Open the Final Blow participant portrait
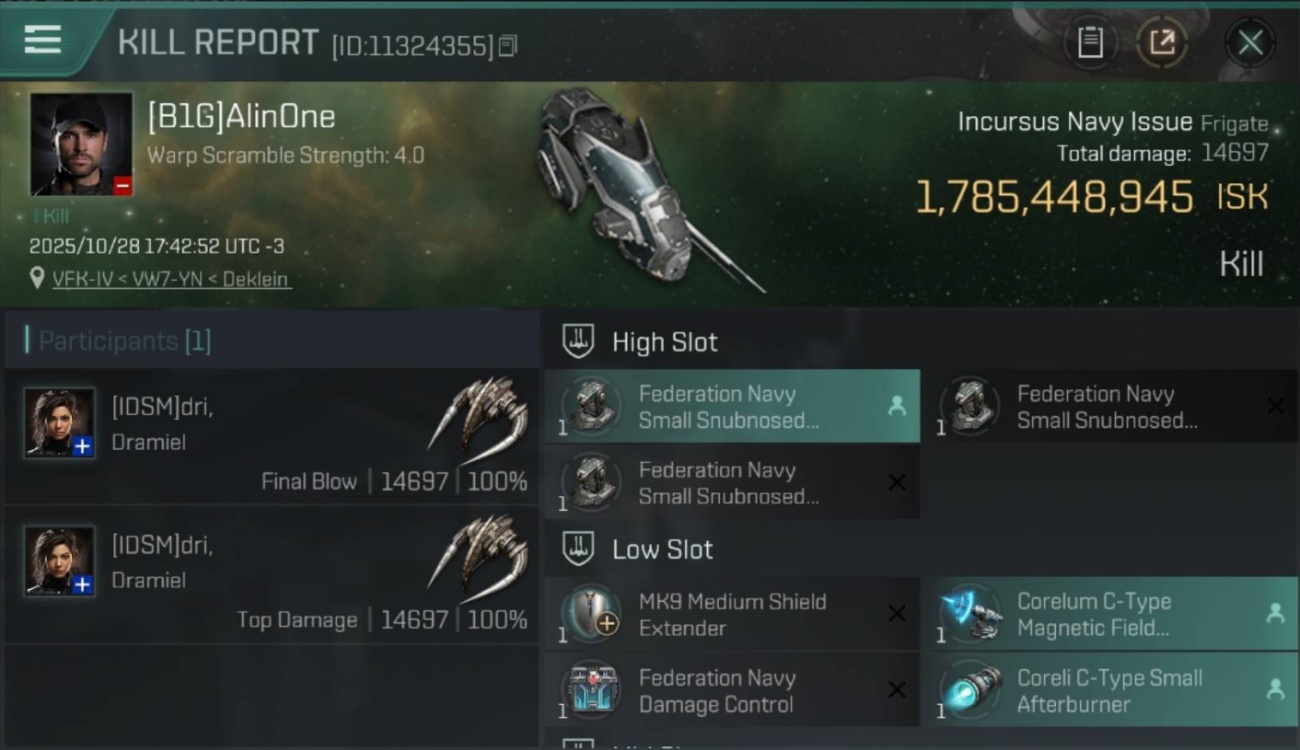This screenshot has width=1300, height=750. tap(60, 422)
